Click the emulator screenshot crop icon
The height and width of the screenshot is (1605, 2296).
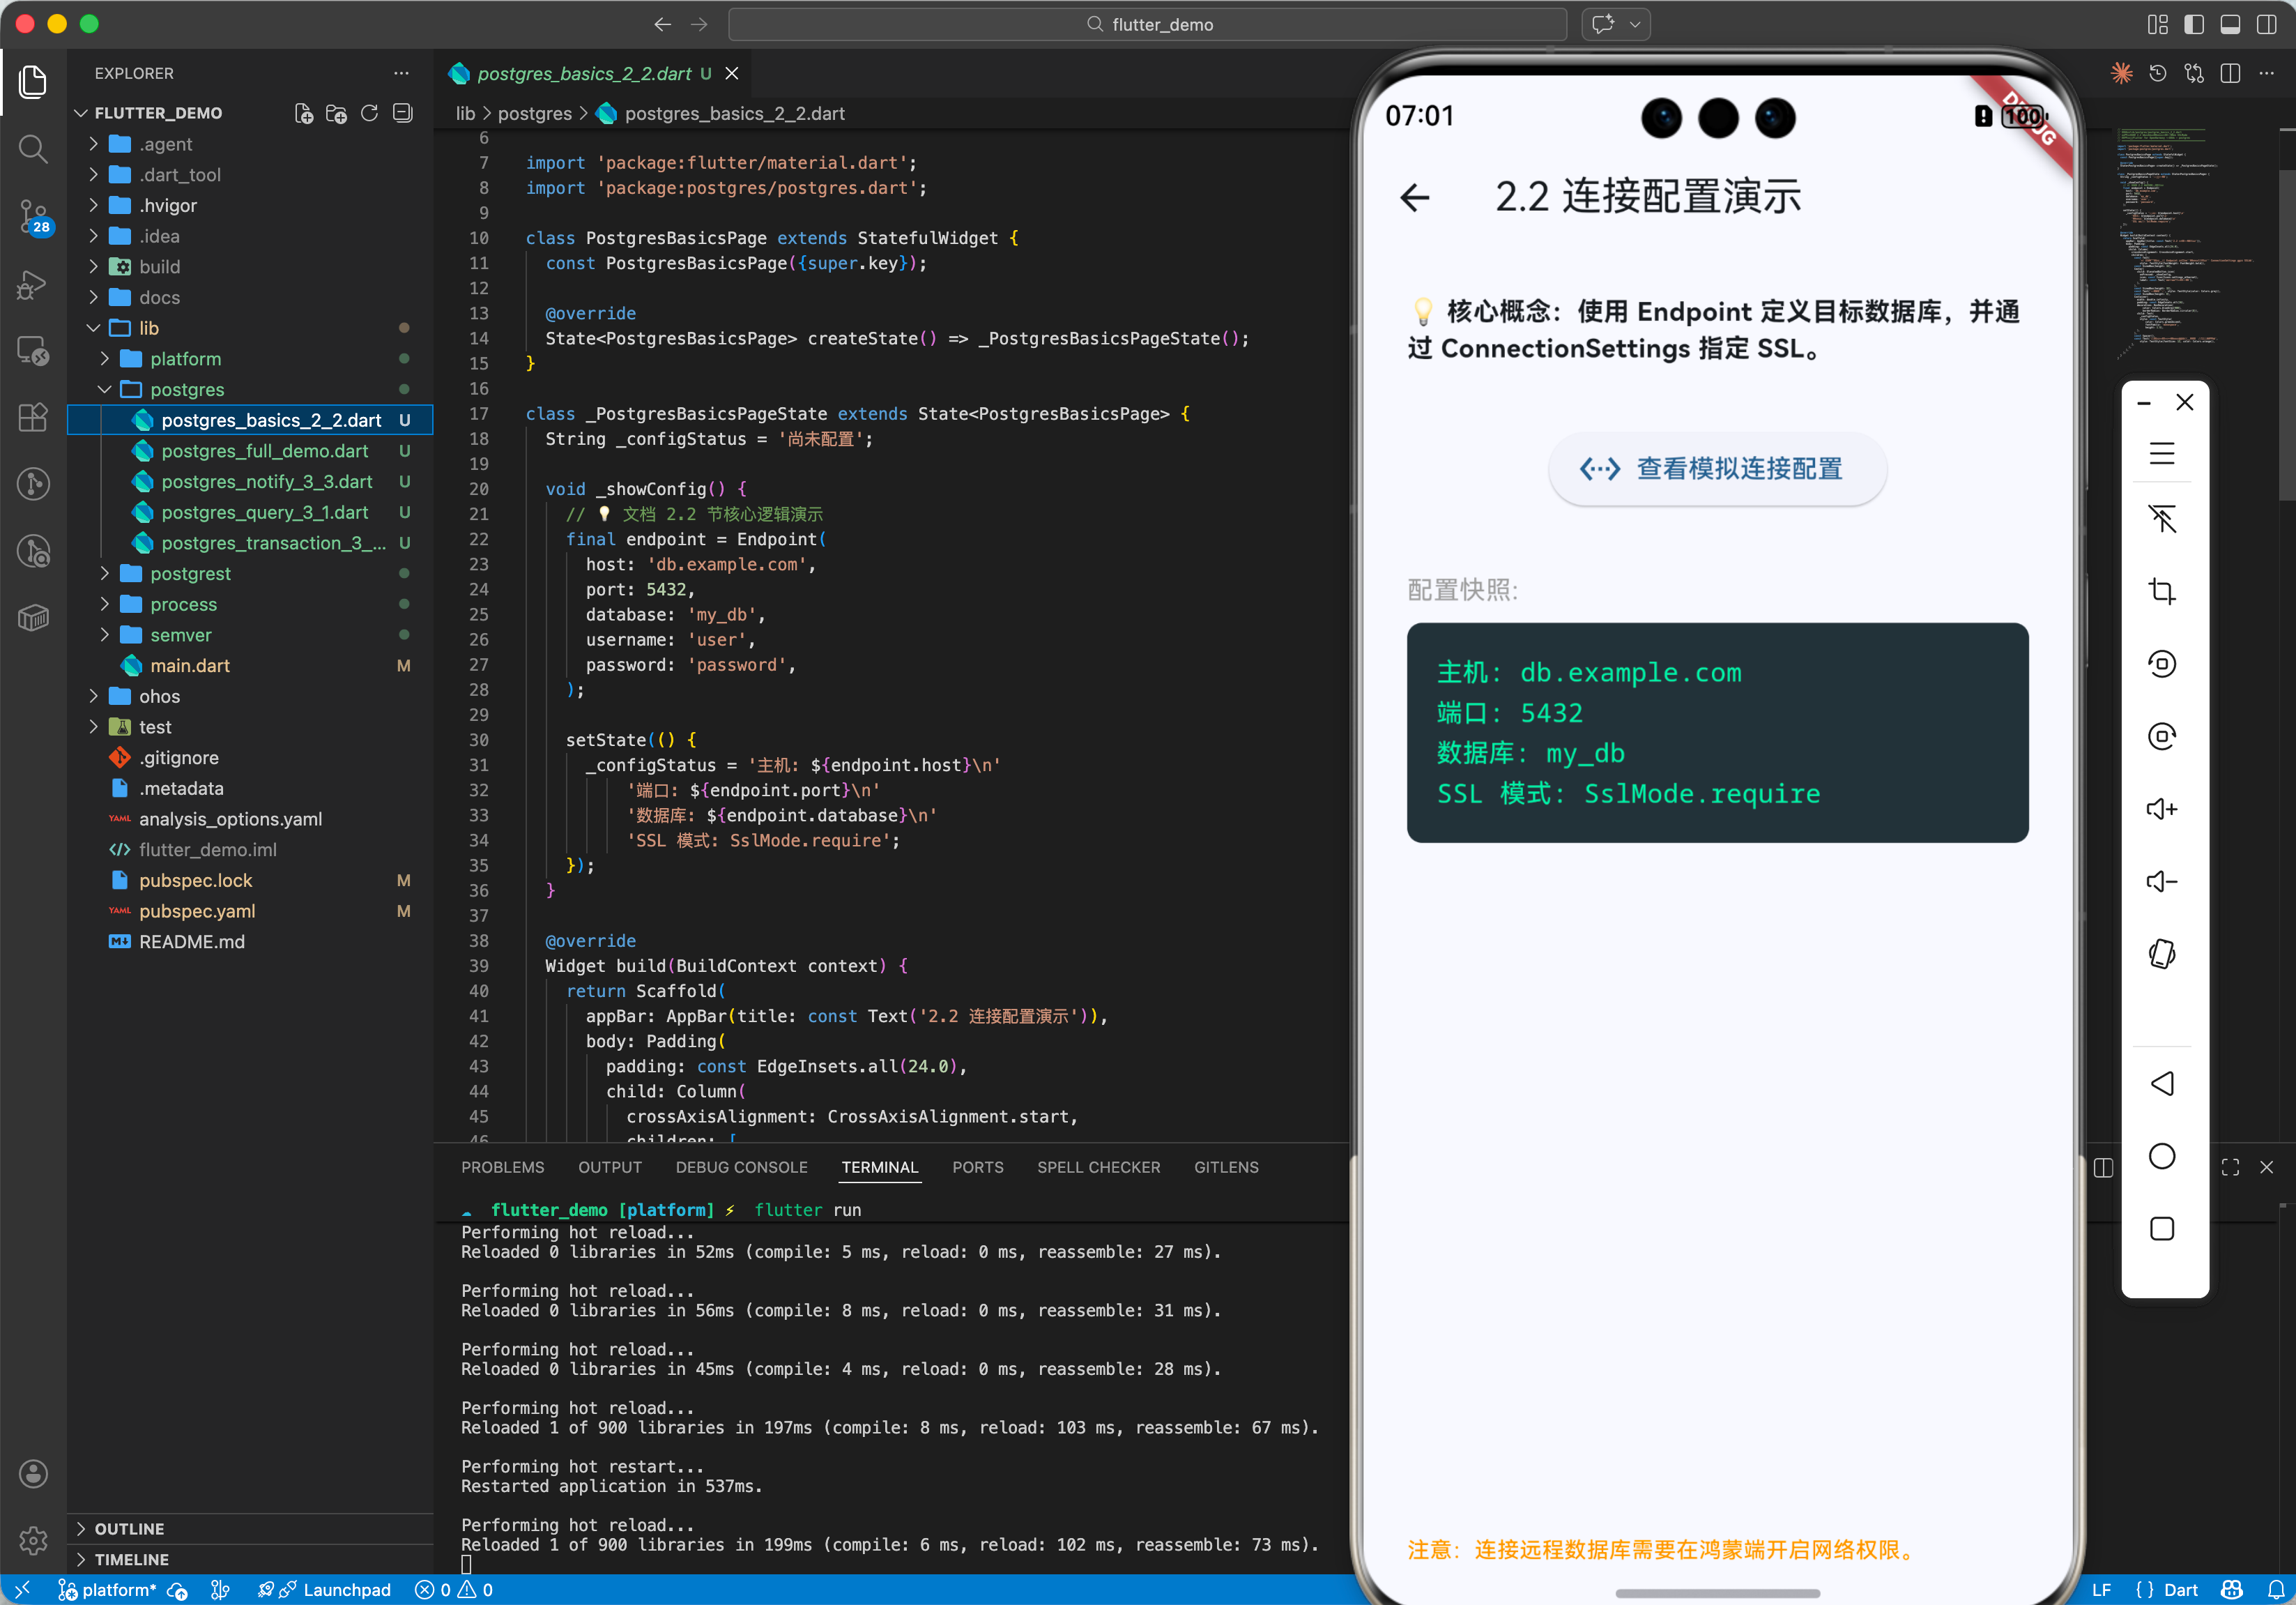click(x=2161, y=592)
